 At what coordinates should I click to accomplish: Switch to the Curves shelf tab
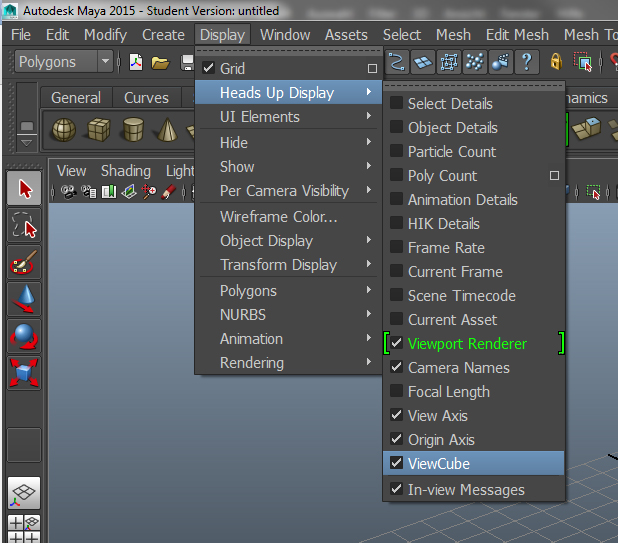146,98
